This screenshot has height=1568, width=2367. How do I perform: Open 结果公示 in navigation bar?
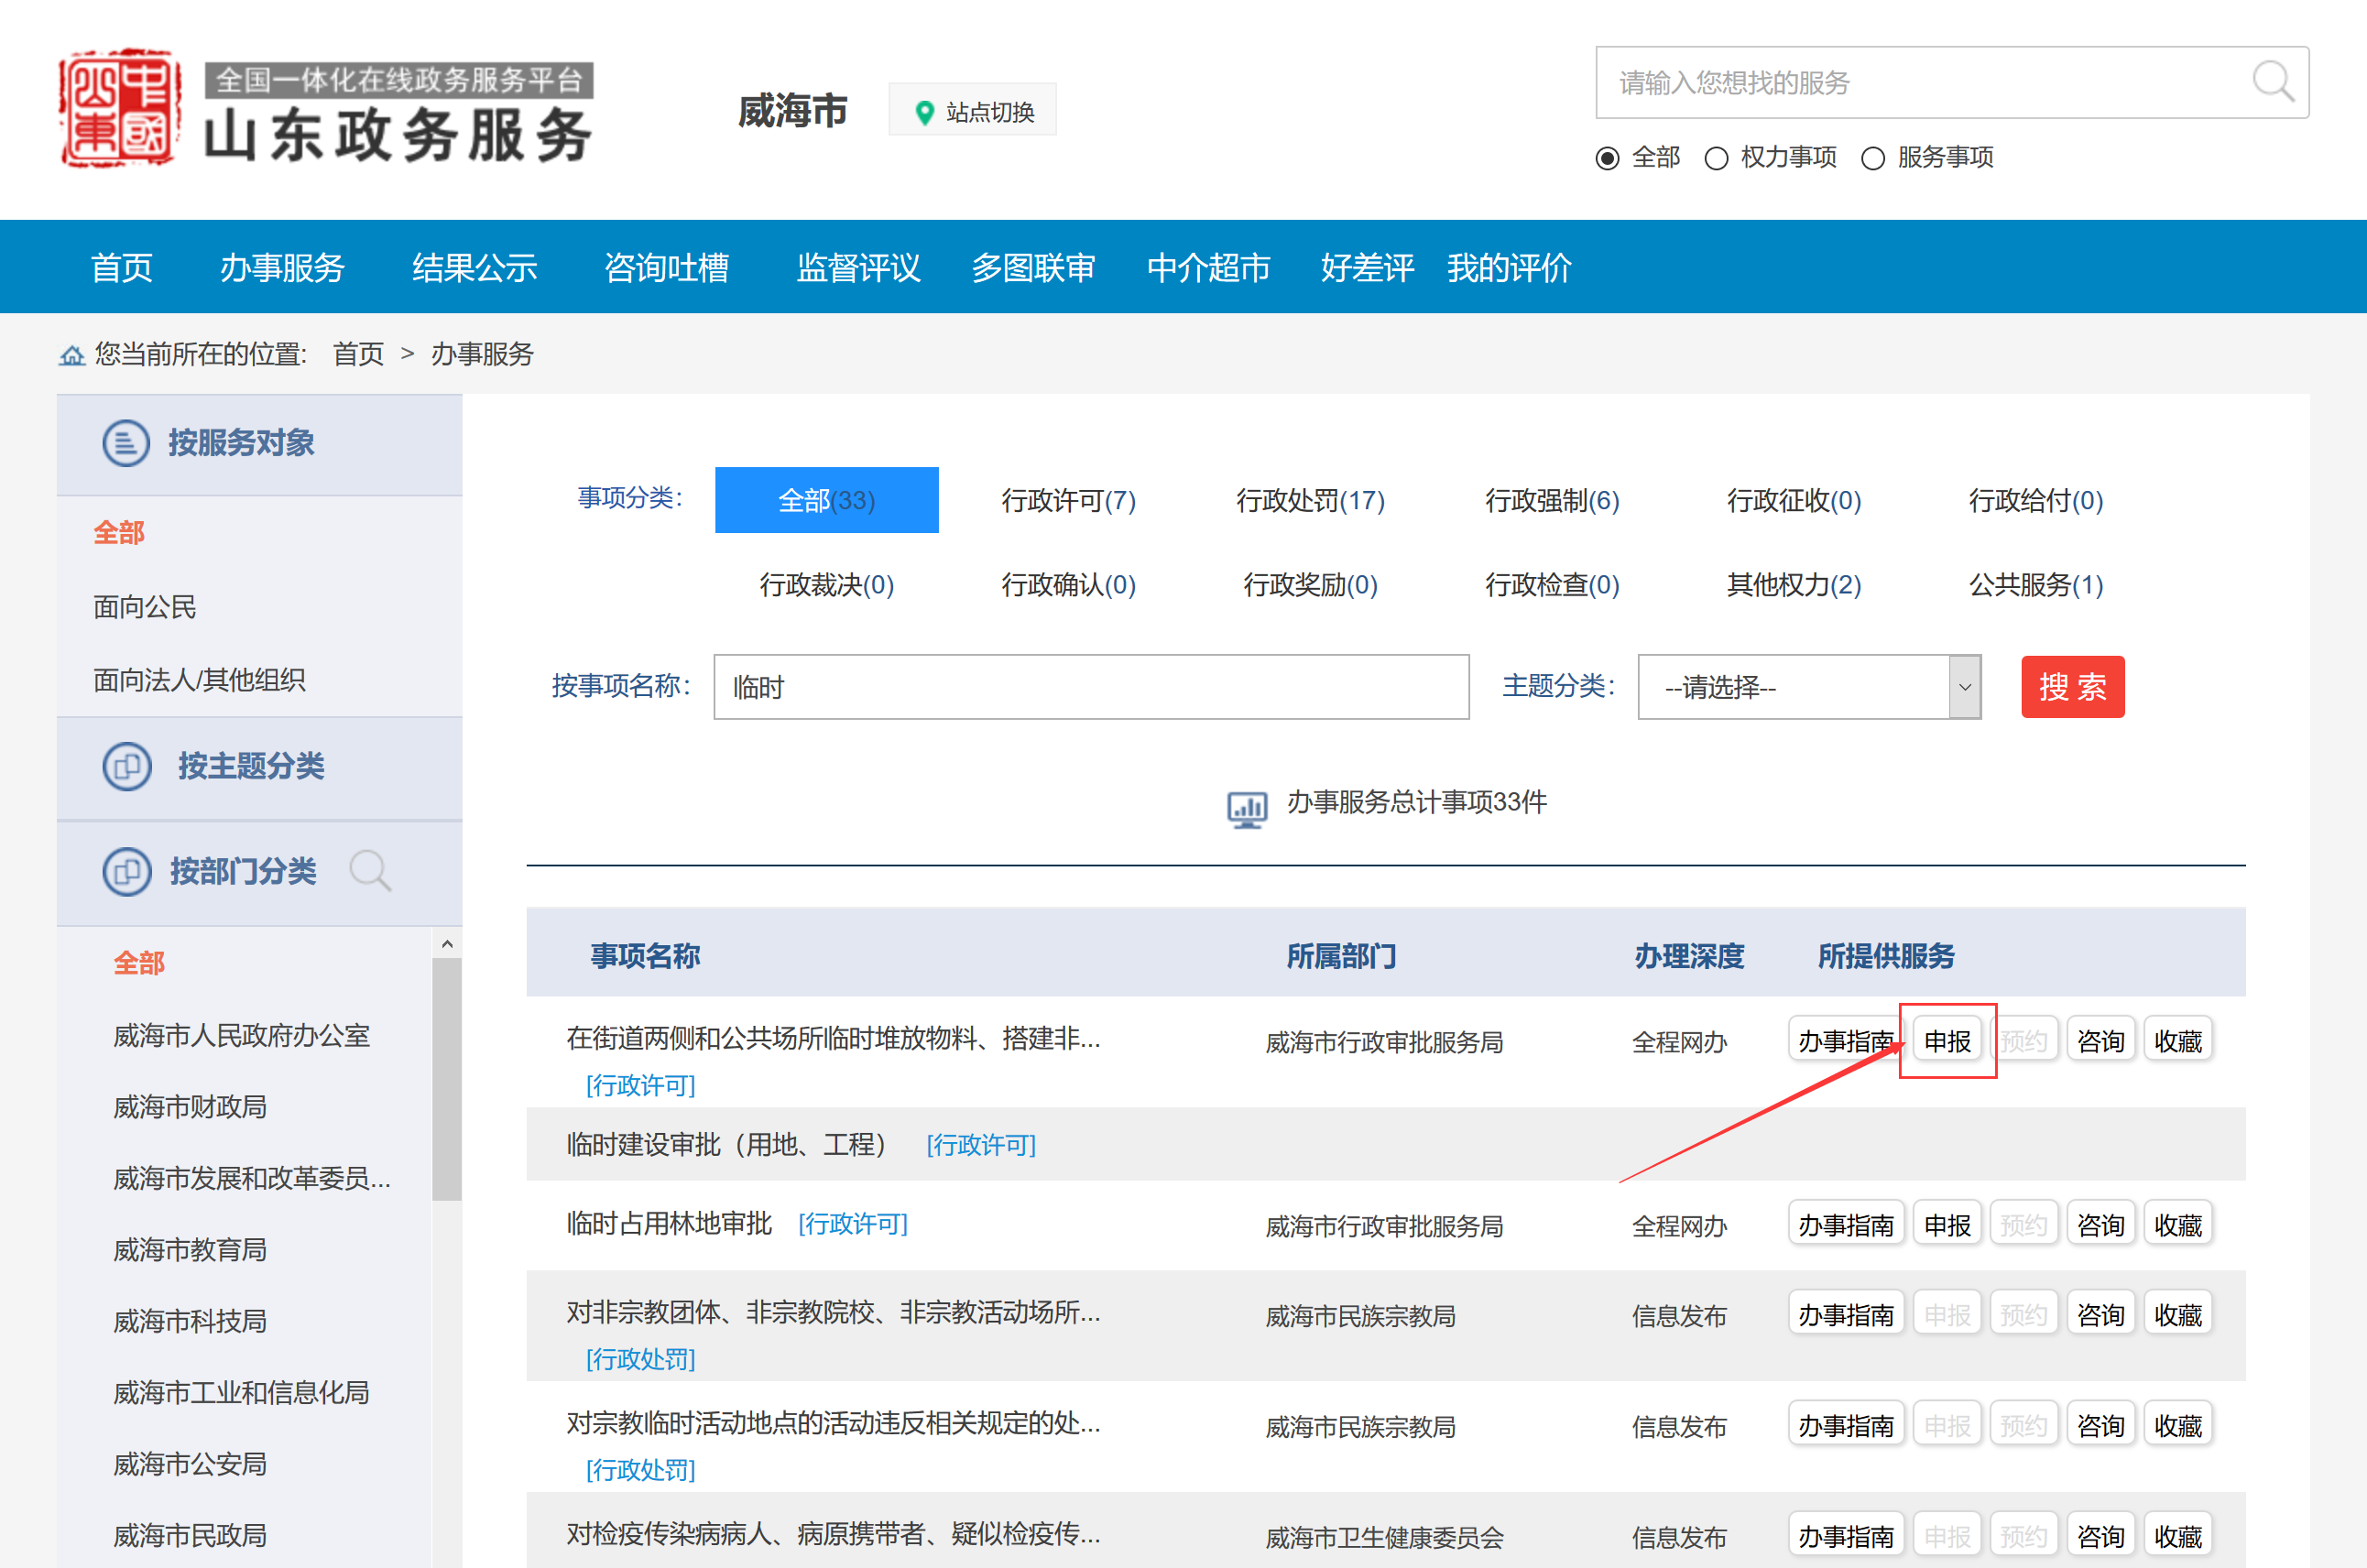click(x=474, y=268)
